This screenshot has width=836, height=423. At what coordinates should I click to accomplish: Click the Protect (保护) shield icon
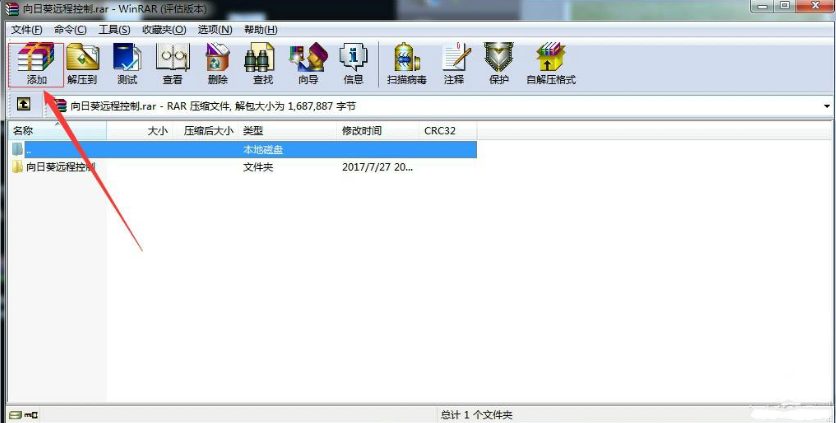[x=499, y=64]
